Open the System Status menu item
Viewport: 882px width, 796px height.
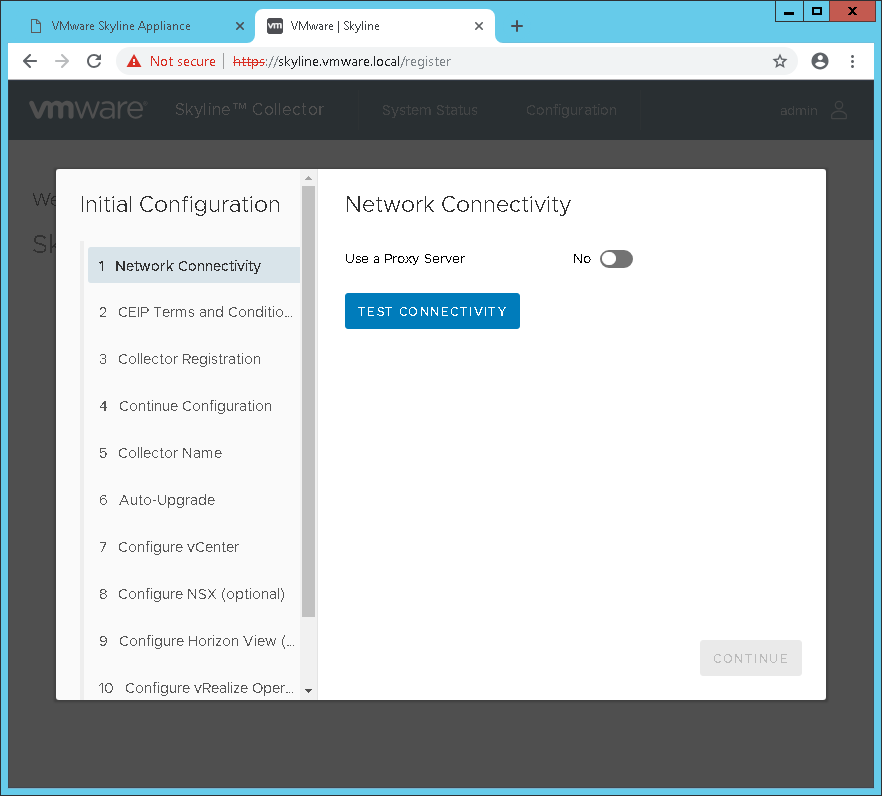[430, 110]
